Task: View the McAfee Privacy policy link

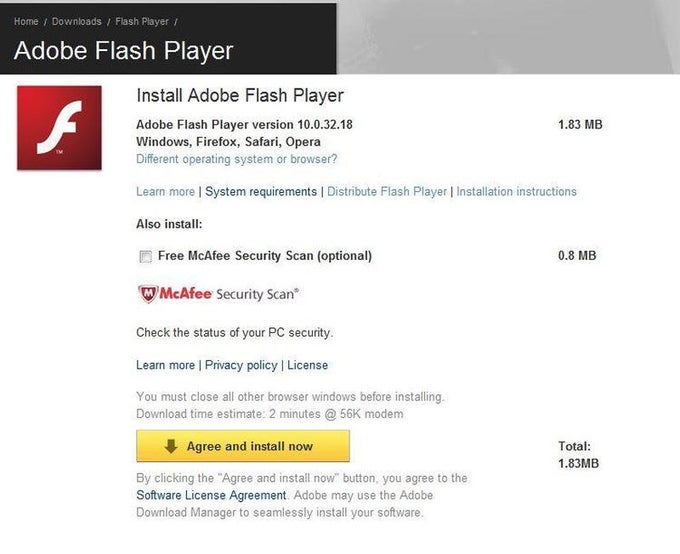Action: pos(240,365)
